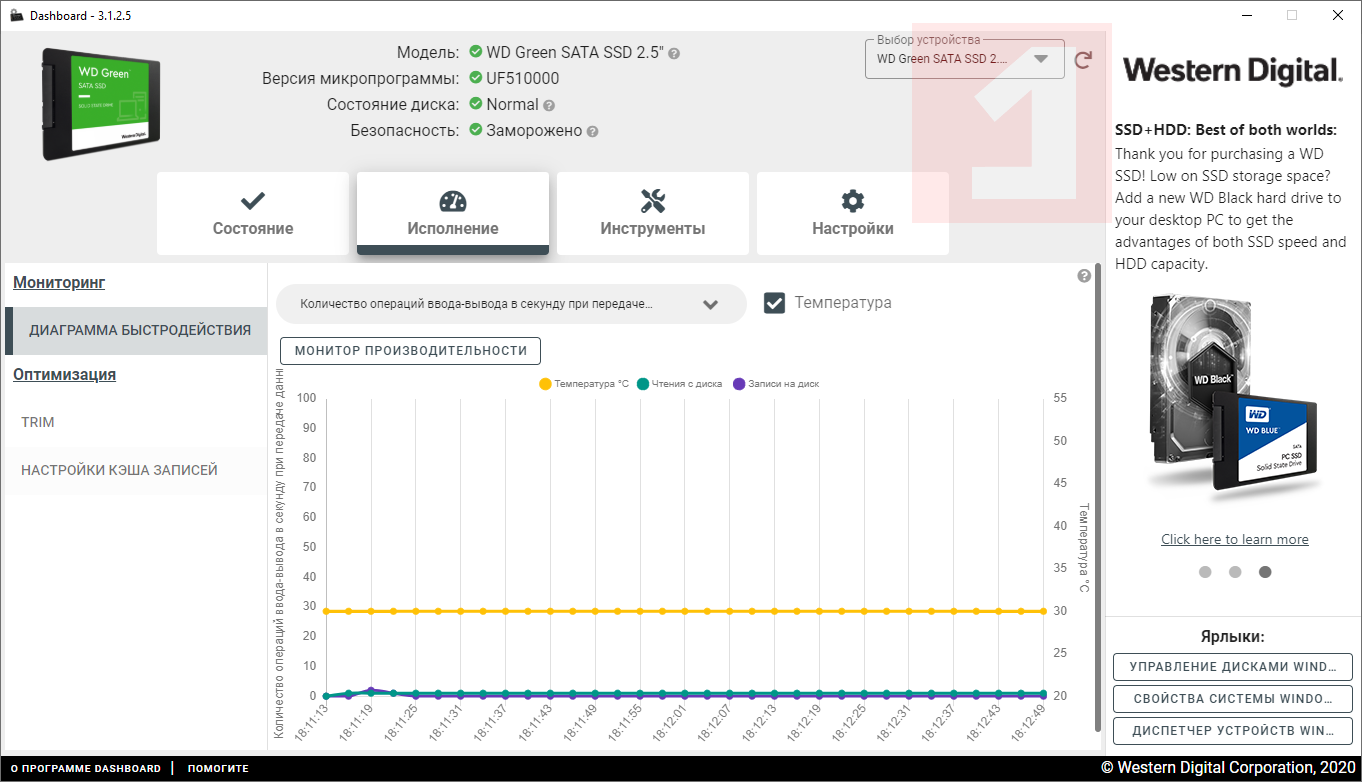Open Диспетчер устройств Windows shortcut

click(1233, 731)
